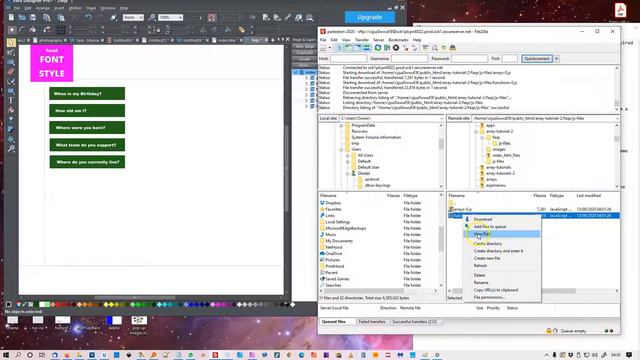
Task: Toggle FileZilla's synchronized browsing icon
Action: (444, 48)
